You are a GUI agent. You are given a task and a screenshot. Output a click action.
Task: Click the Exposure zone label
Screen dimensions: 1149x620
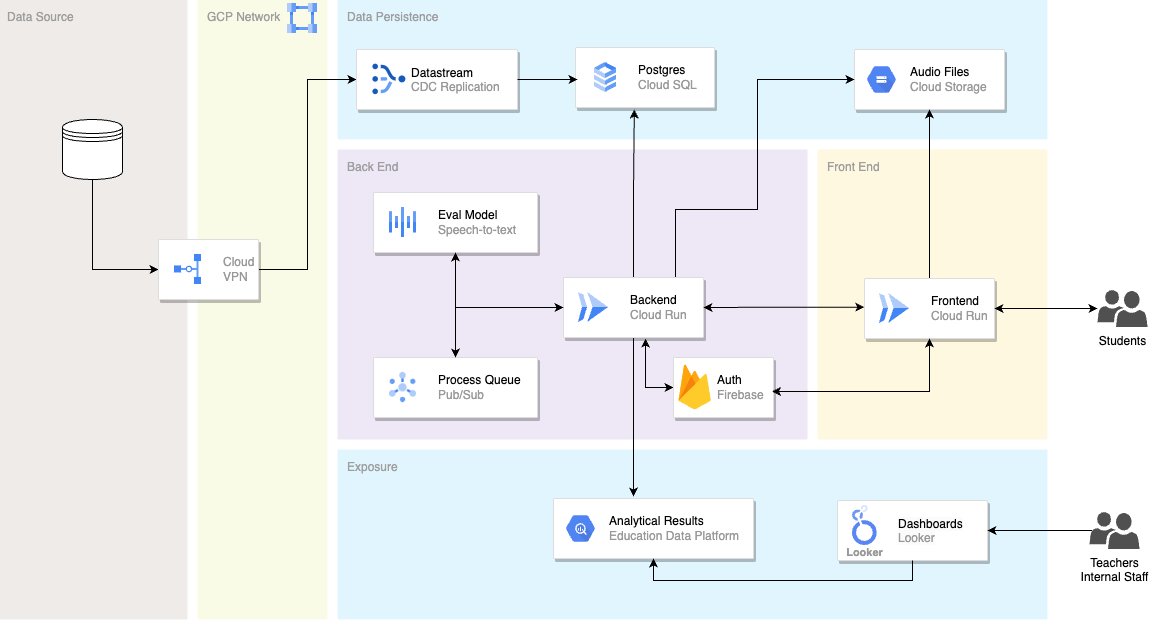[x=372, y=467]
